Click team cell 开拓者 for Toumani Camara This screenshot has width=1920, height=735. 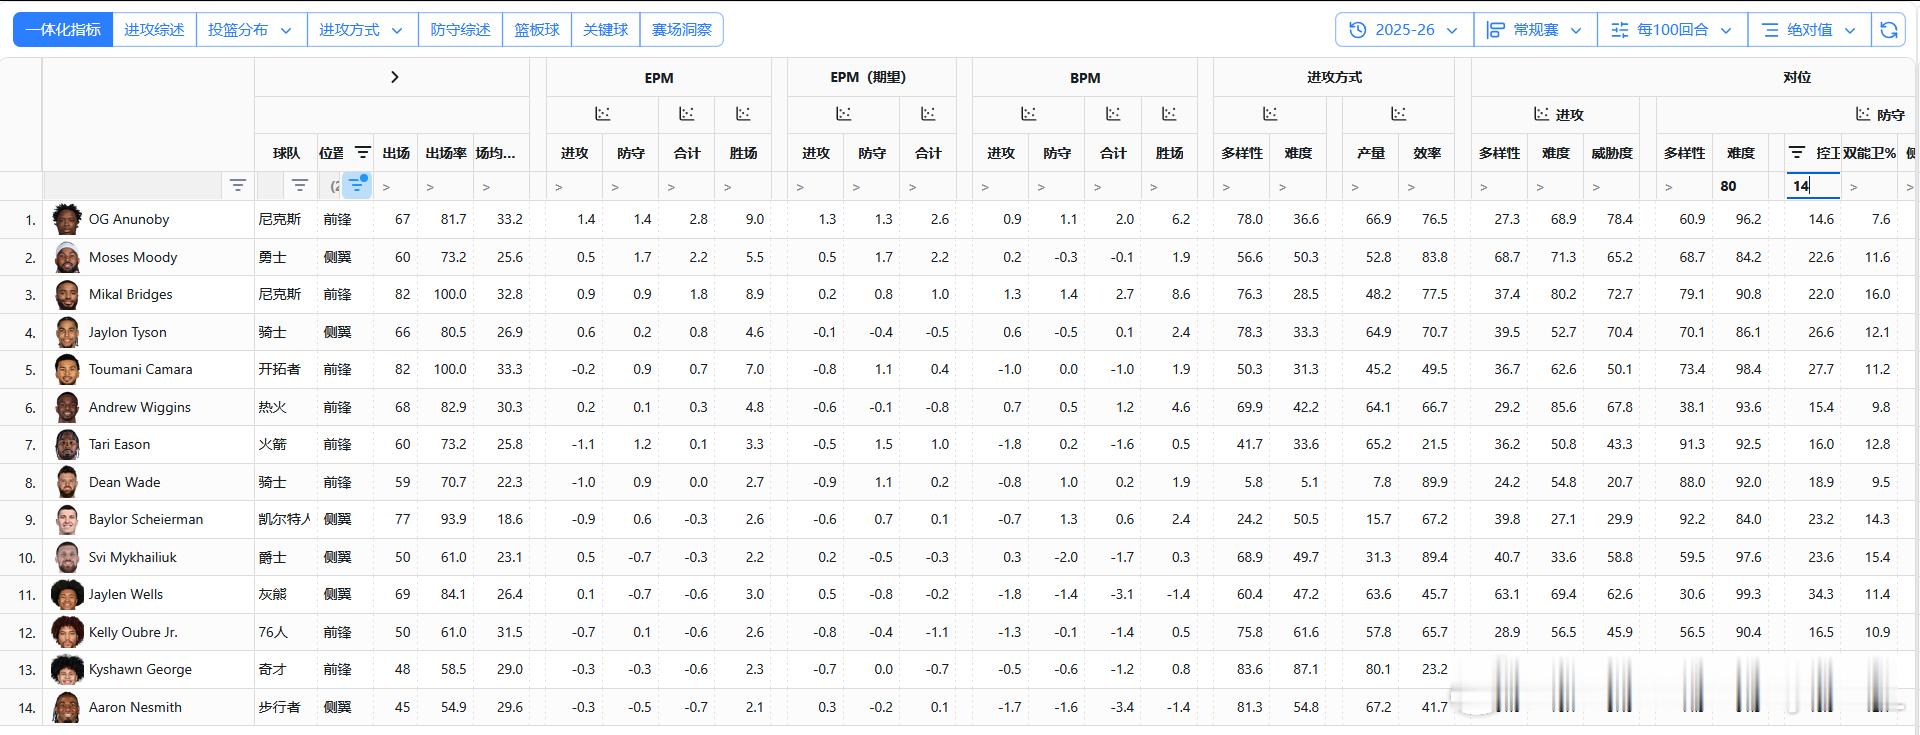(x=279, y=369)
